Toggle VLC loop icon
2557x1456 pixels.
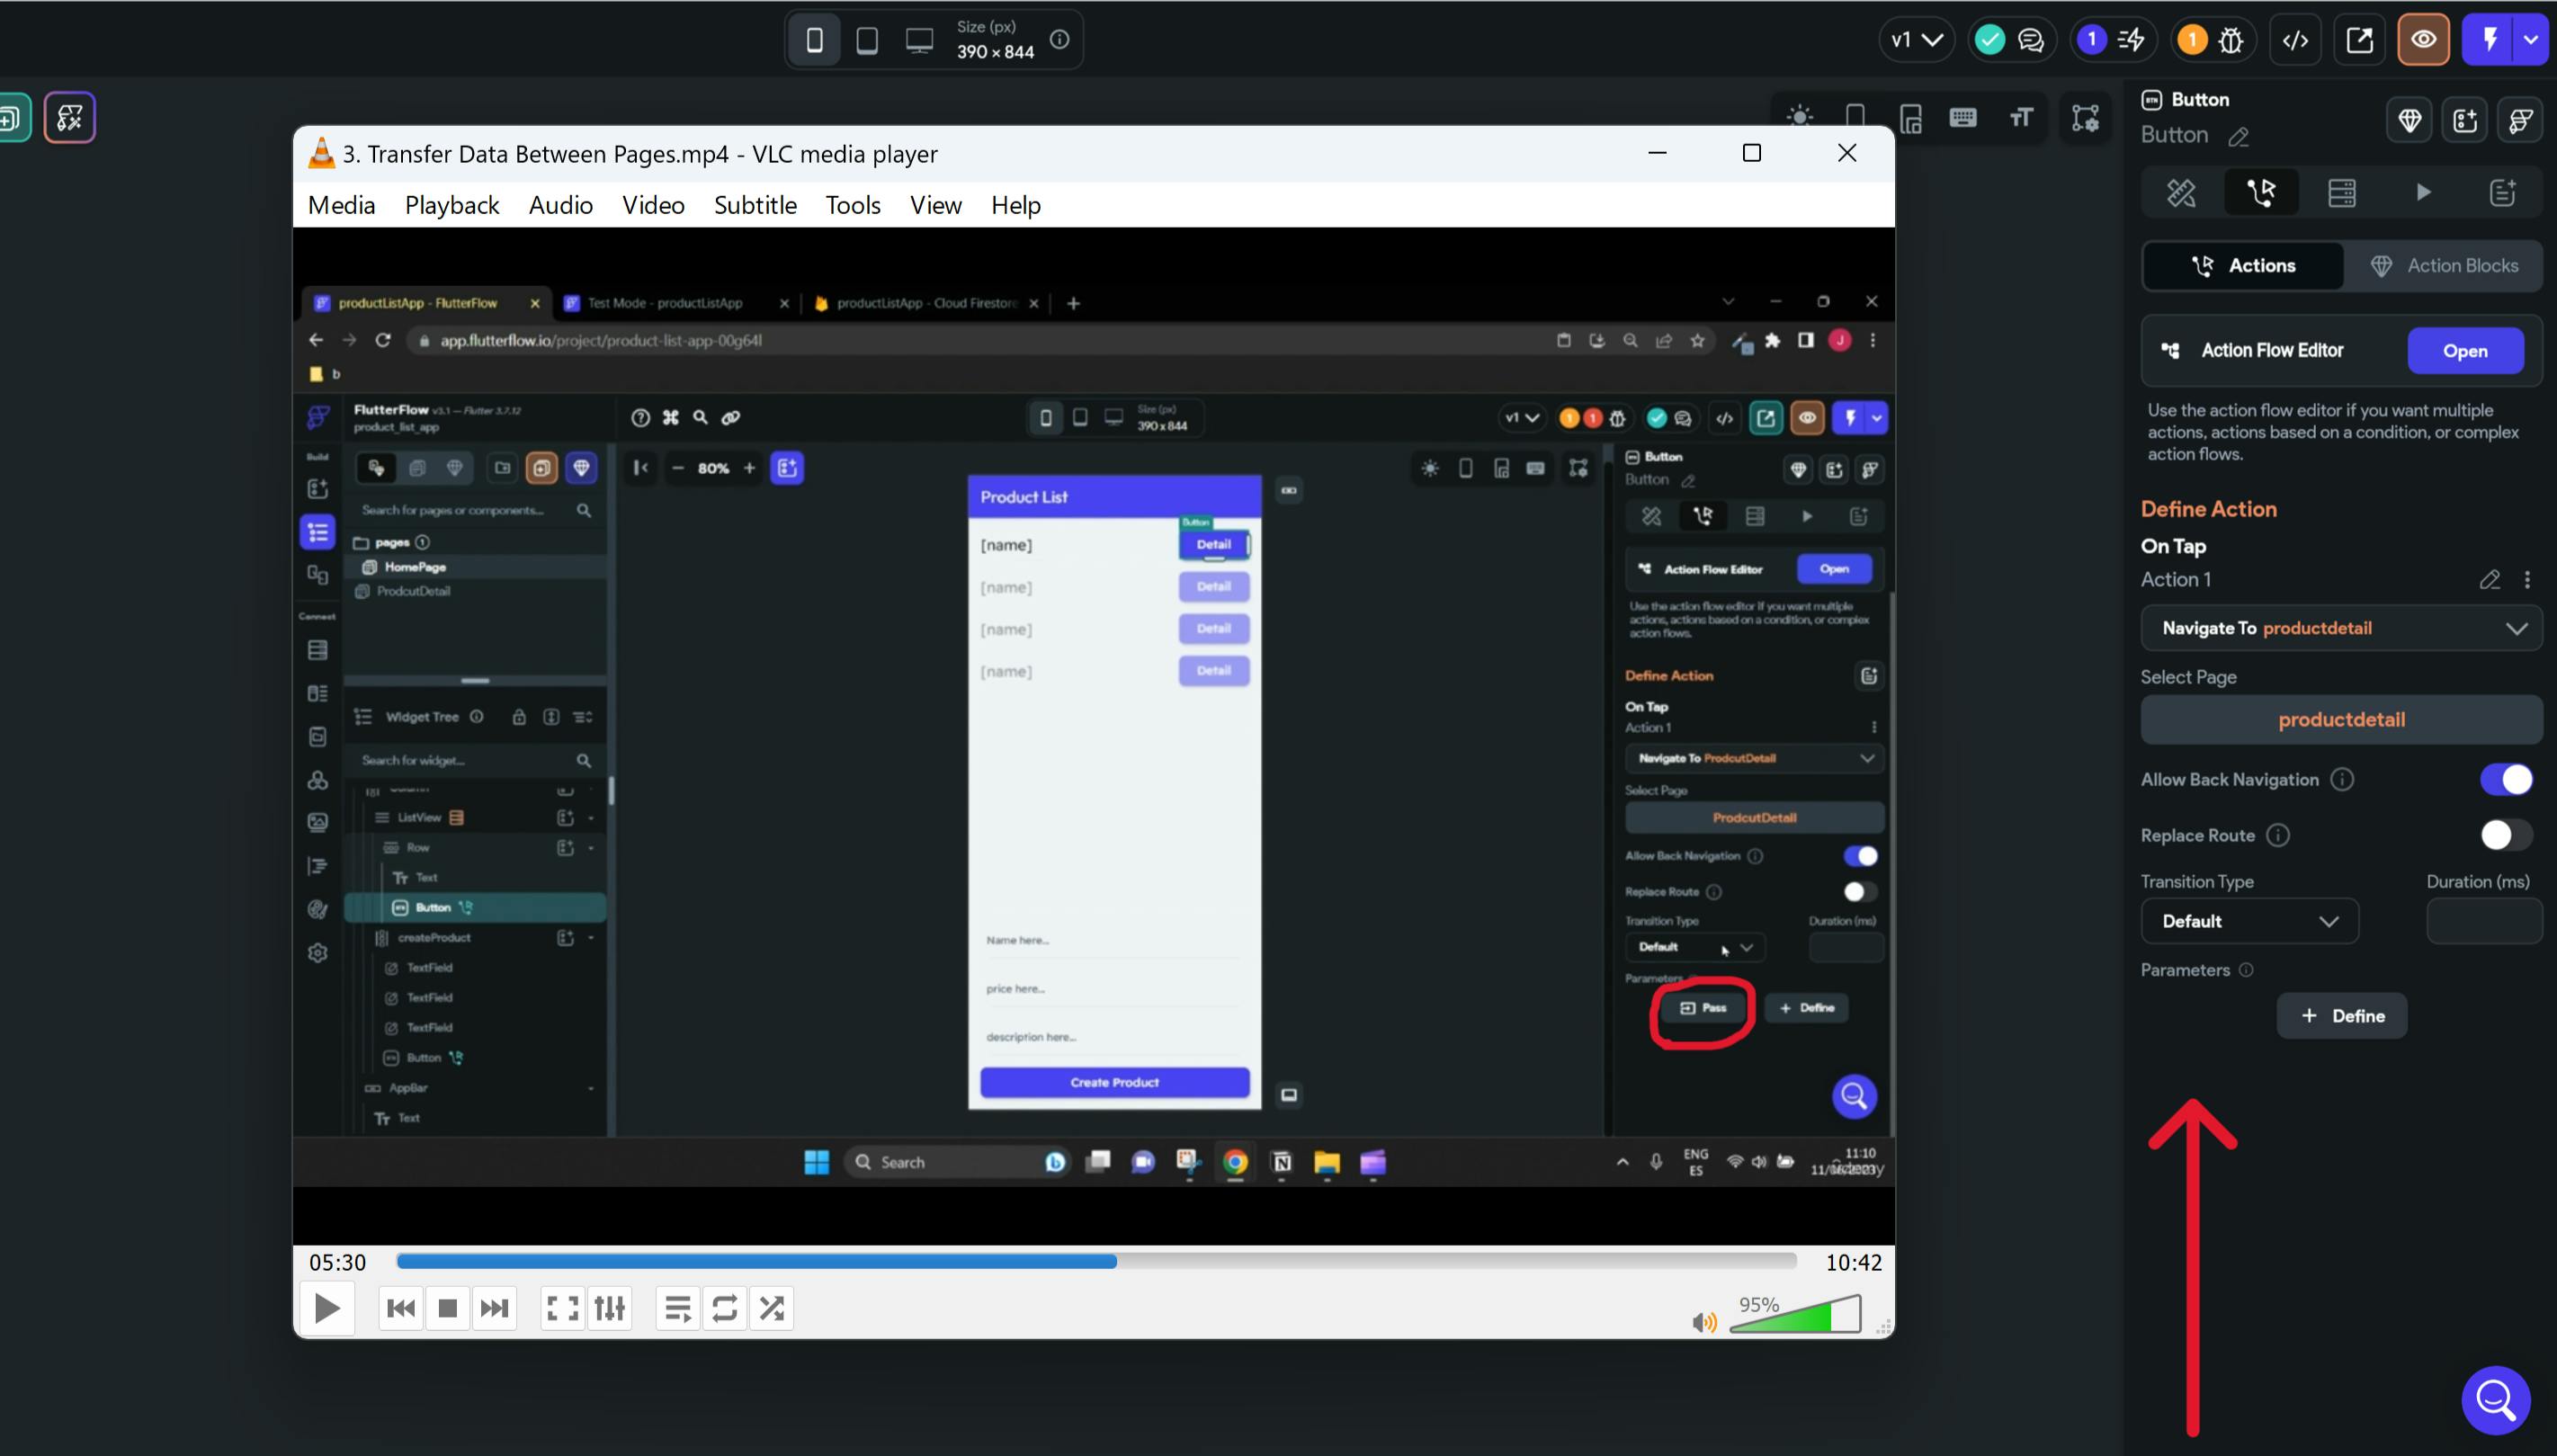[725, 1308]
